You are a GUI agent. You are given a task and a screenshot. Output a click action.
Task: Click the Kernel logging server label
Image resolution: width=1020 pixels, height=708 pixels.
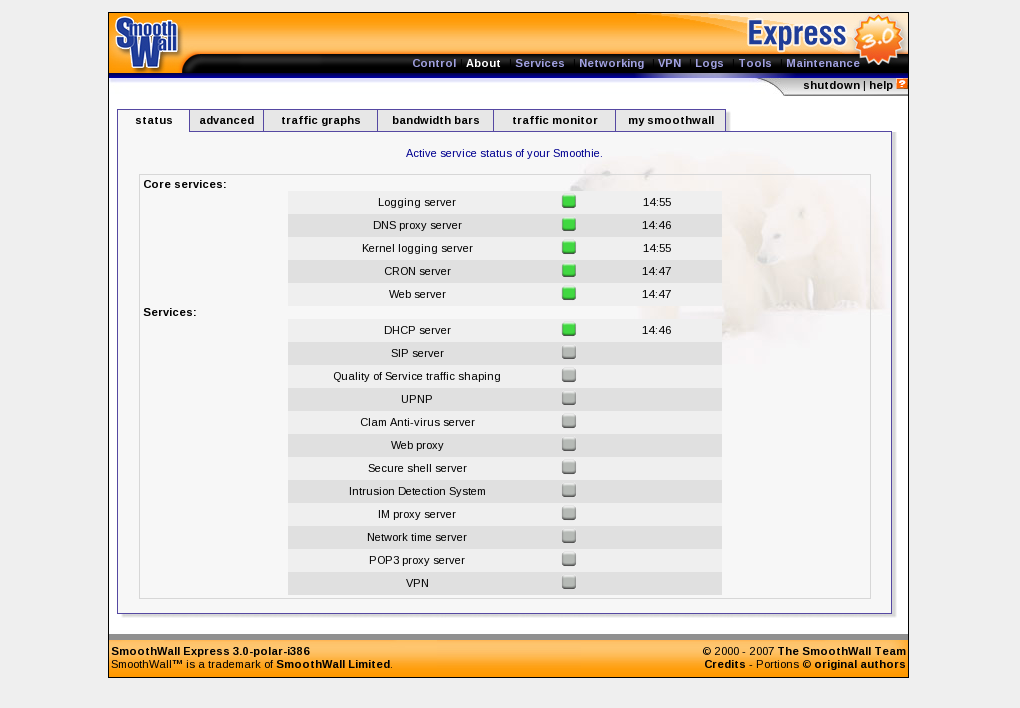[x=417, y=249]
